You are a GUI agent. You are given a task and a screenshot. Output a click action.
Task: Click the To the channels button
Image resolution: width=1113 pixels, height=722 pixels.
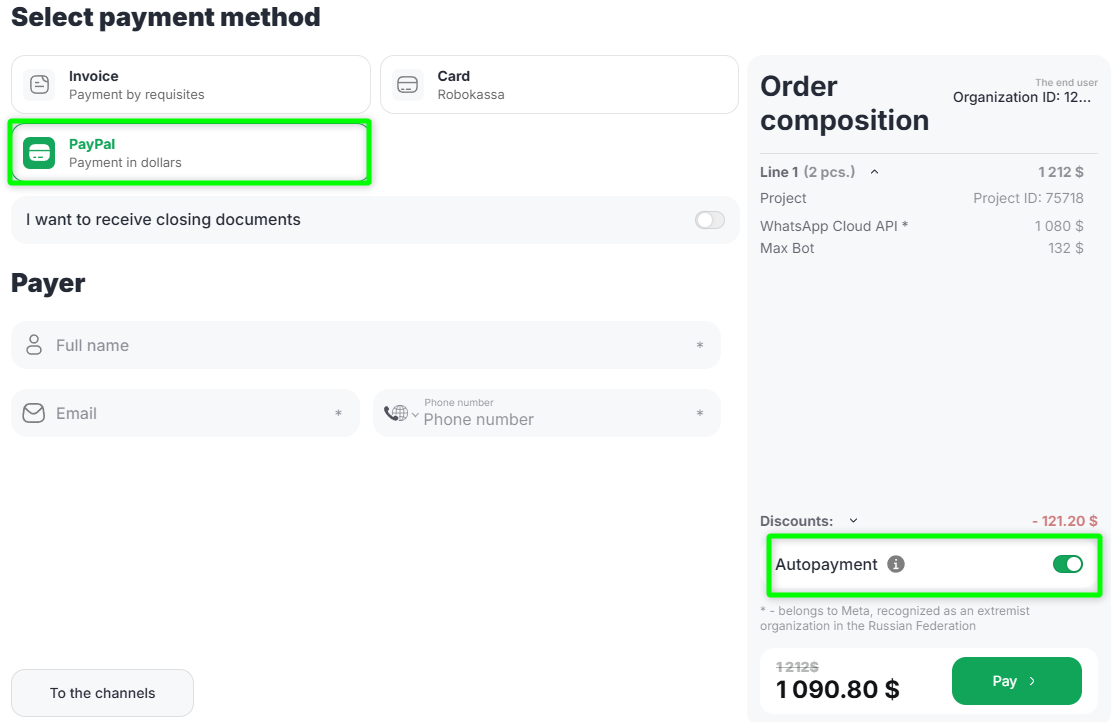point(102,693)
